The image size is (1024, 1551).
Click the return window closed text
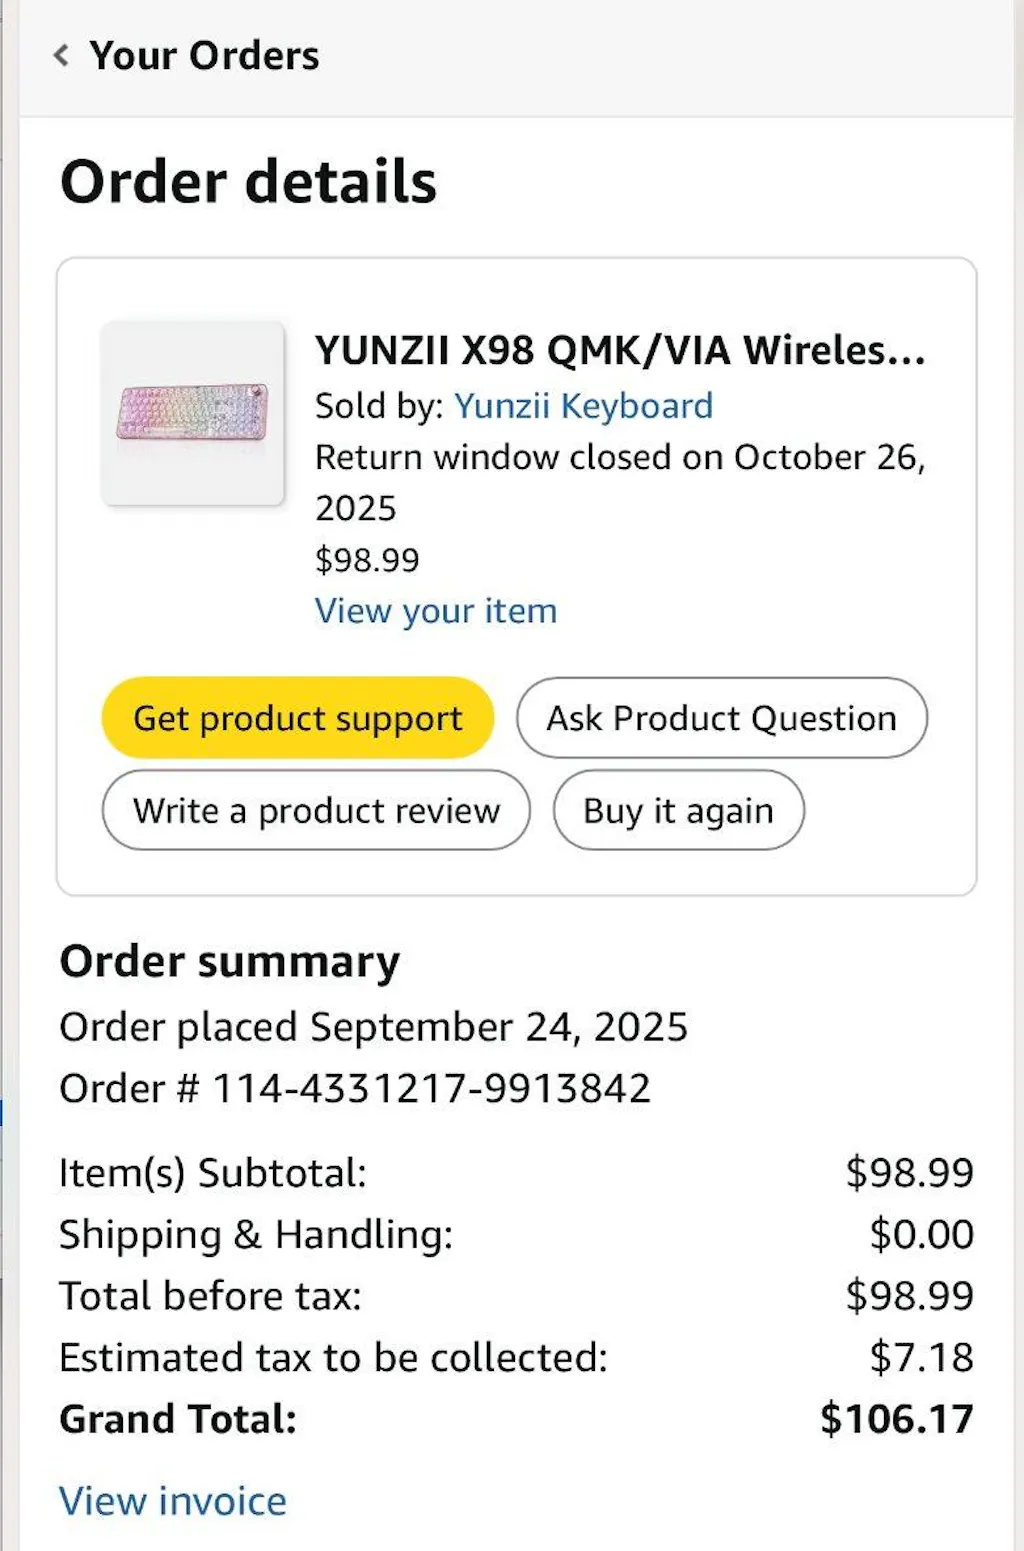tap(620, 457)
